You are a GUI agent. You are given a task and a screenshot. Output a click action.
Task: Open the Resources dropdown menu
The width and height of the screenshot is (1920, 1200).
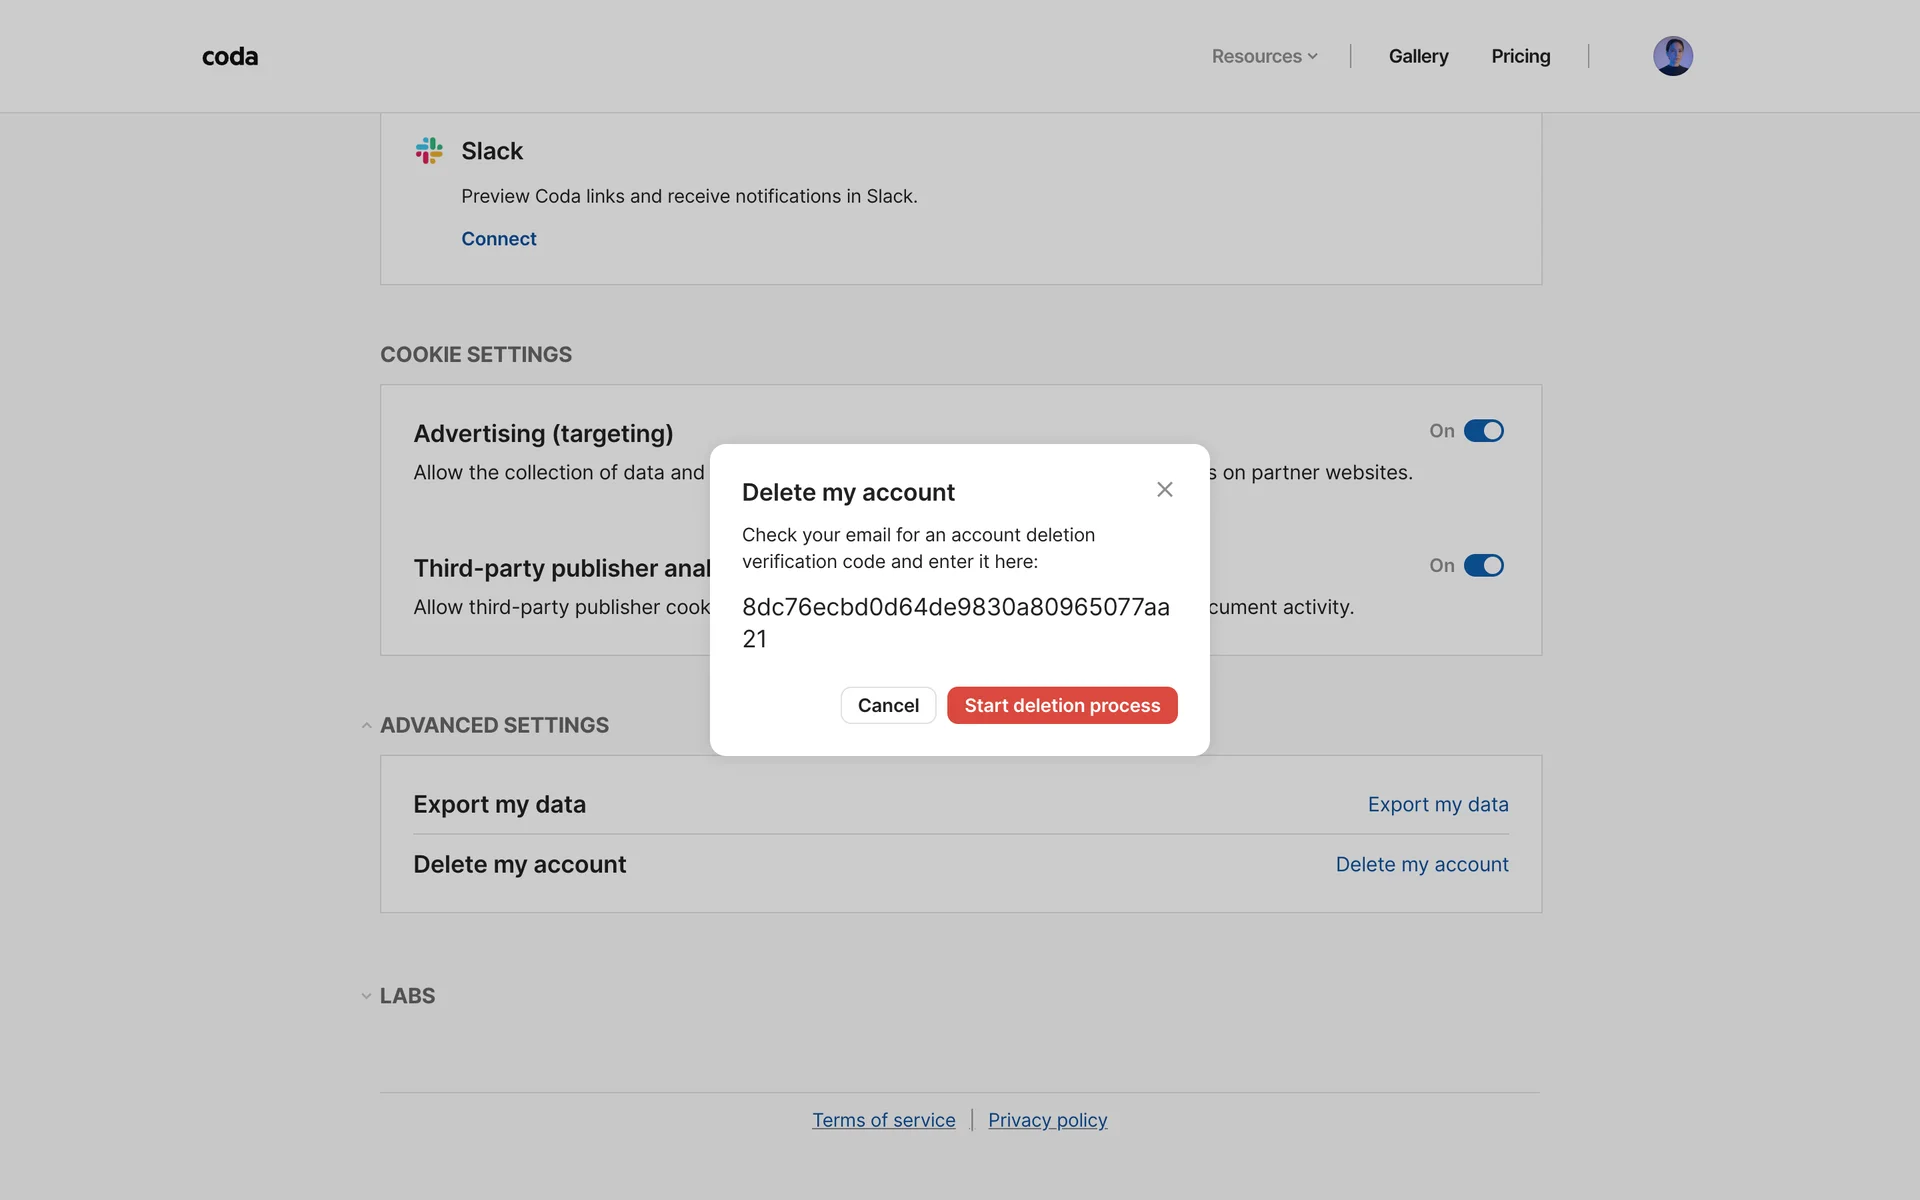1264,57
